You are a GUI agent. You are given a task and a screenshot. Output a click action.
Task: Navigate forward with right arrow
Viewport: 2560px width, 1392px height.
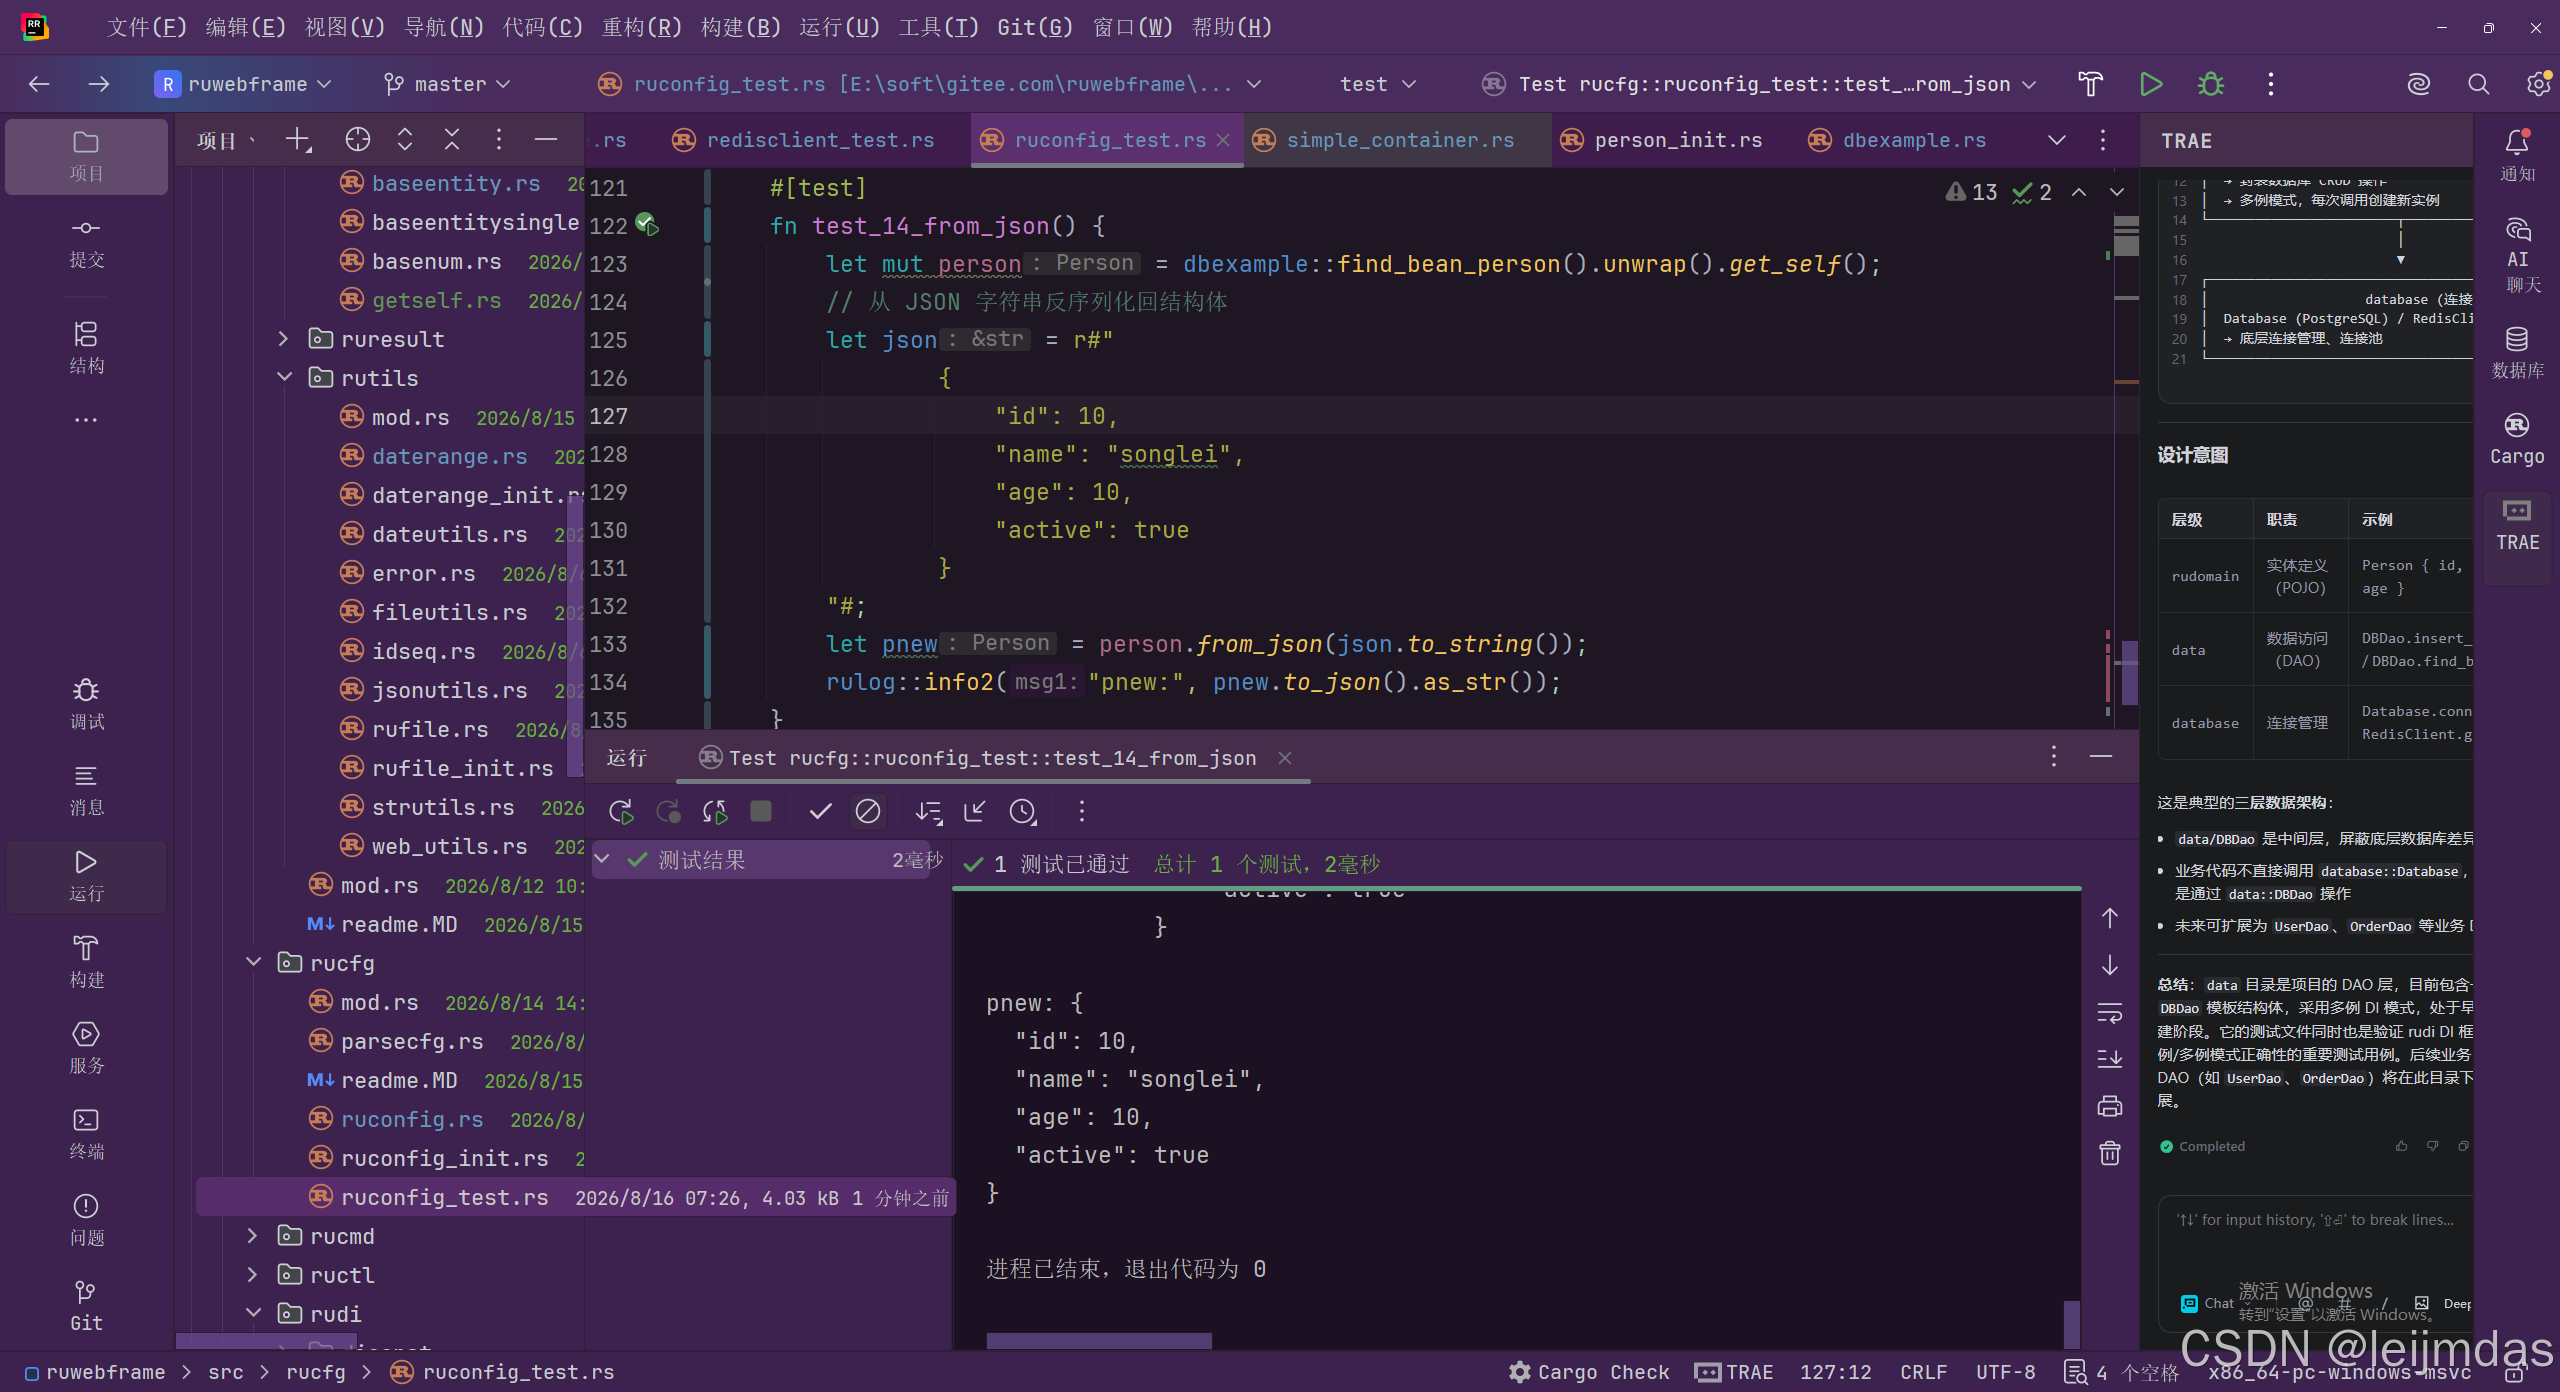point(98,84)
